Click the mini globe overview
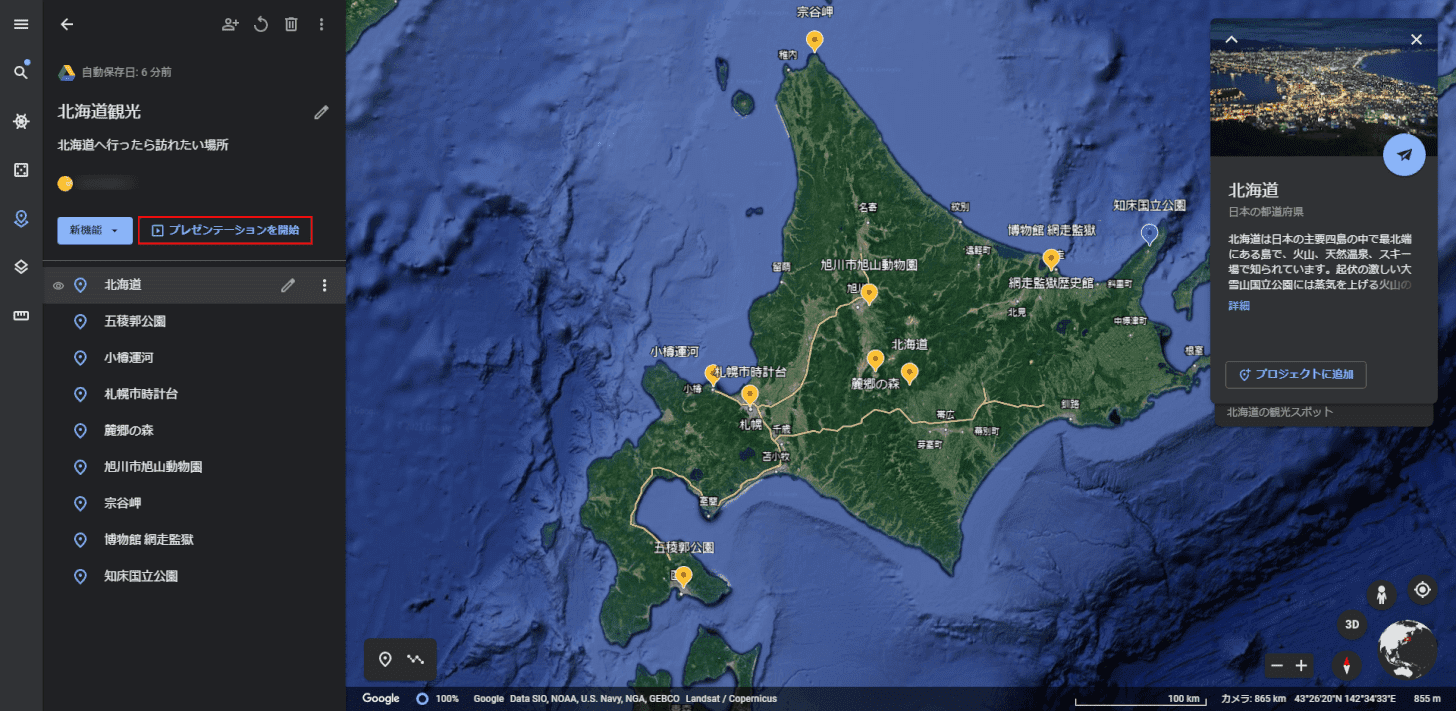Viewport: 1456px width, 711px height. point(1407,649)
